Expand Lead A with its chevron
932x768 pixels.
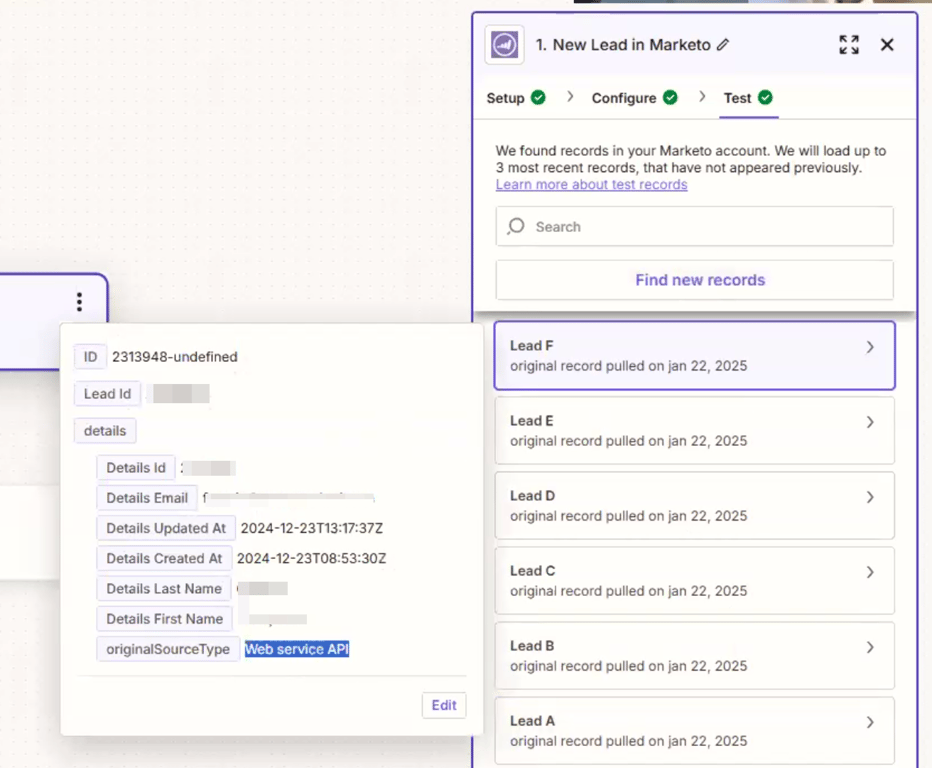tap(870, 722)
